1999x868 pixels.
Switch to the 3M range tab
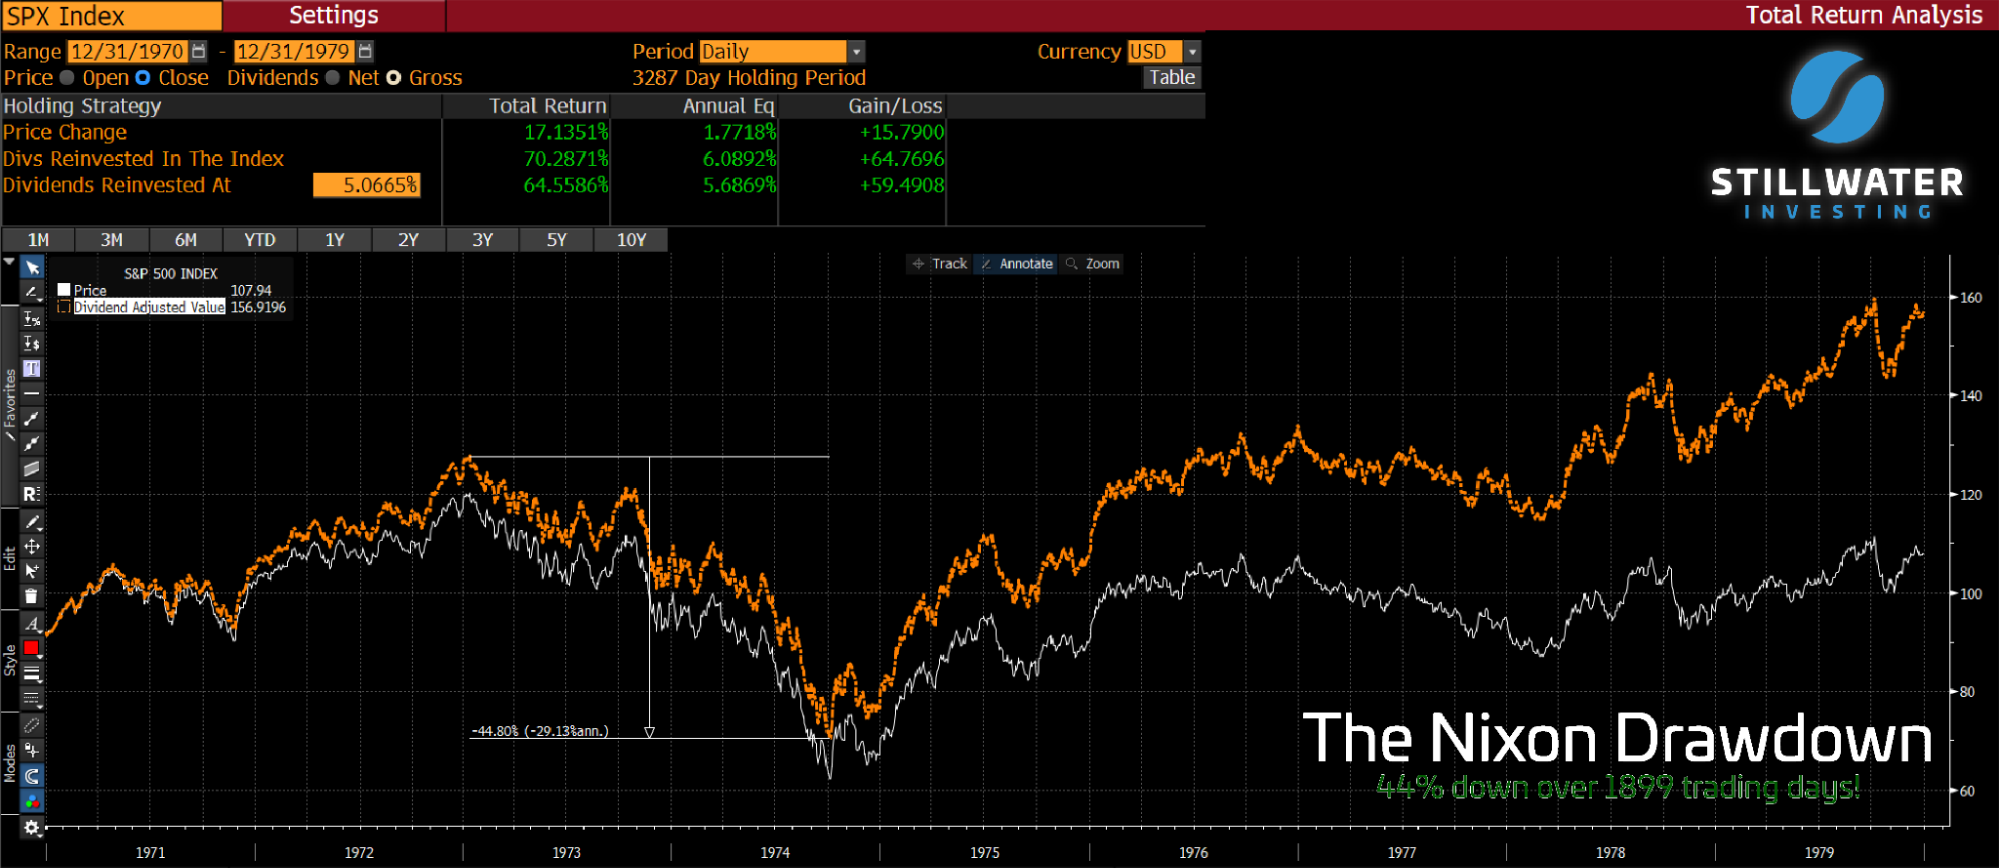click(x=112, y=240)
